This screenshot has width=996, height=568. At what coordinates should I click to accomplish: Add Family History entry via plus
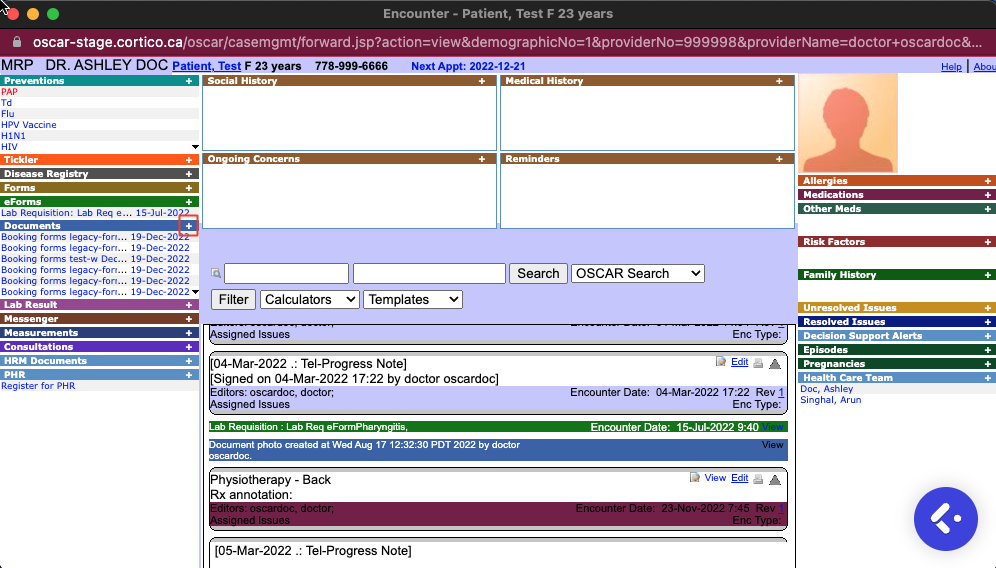(x=988, y=274)
